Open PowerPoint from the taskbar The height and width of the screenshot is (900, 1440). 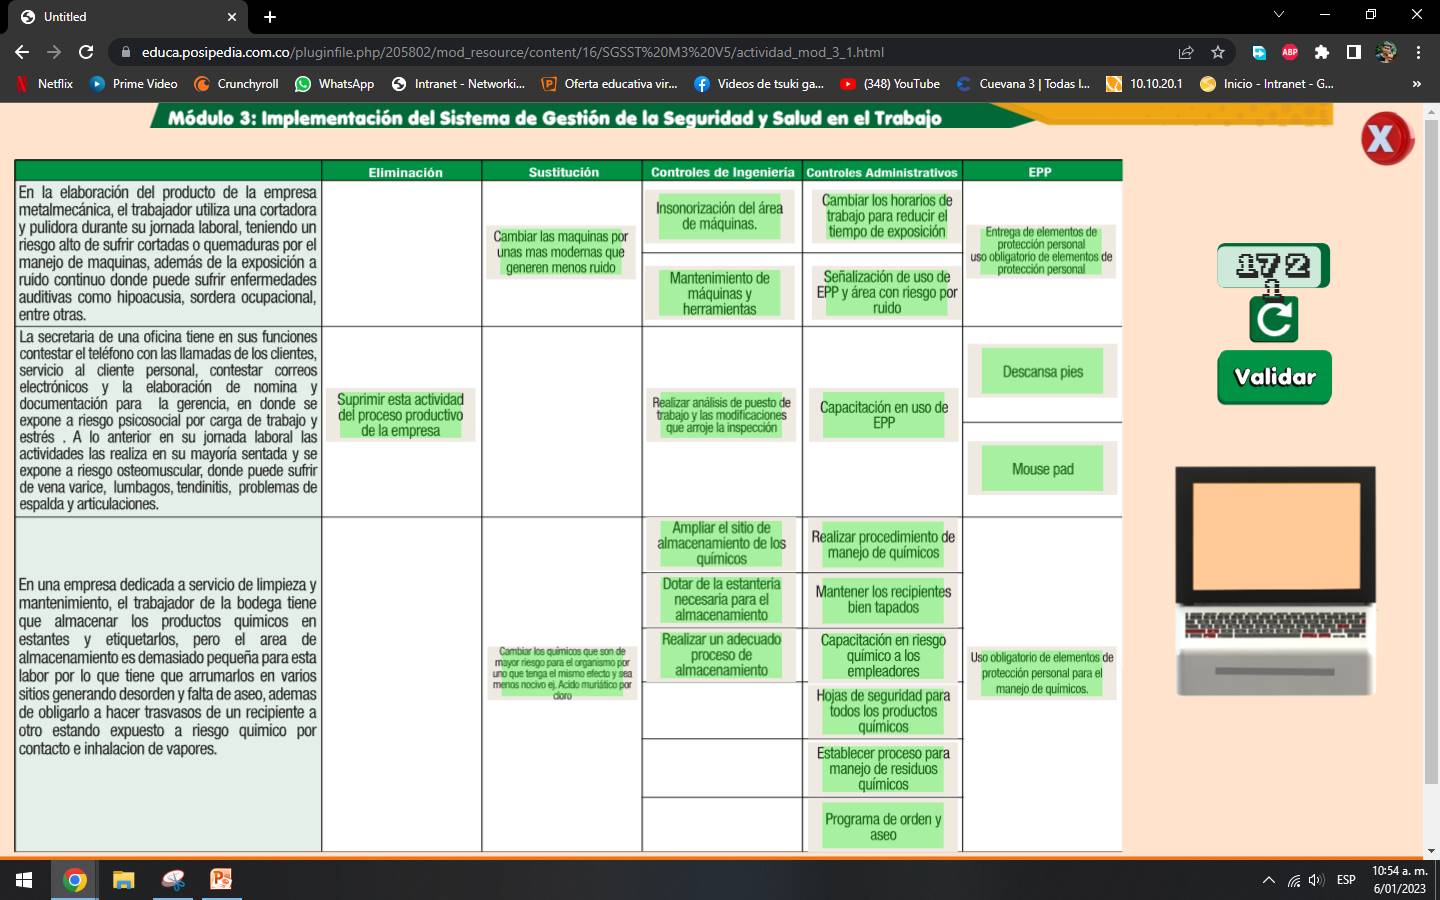(x=221, y=880)
